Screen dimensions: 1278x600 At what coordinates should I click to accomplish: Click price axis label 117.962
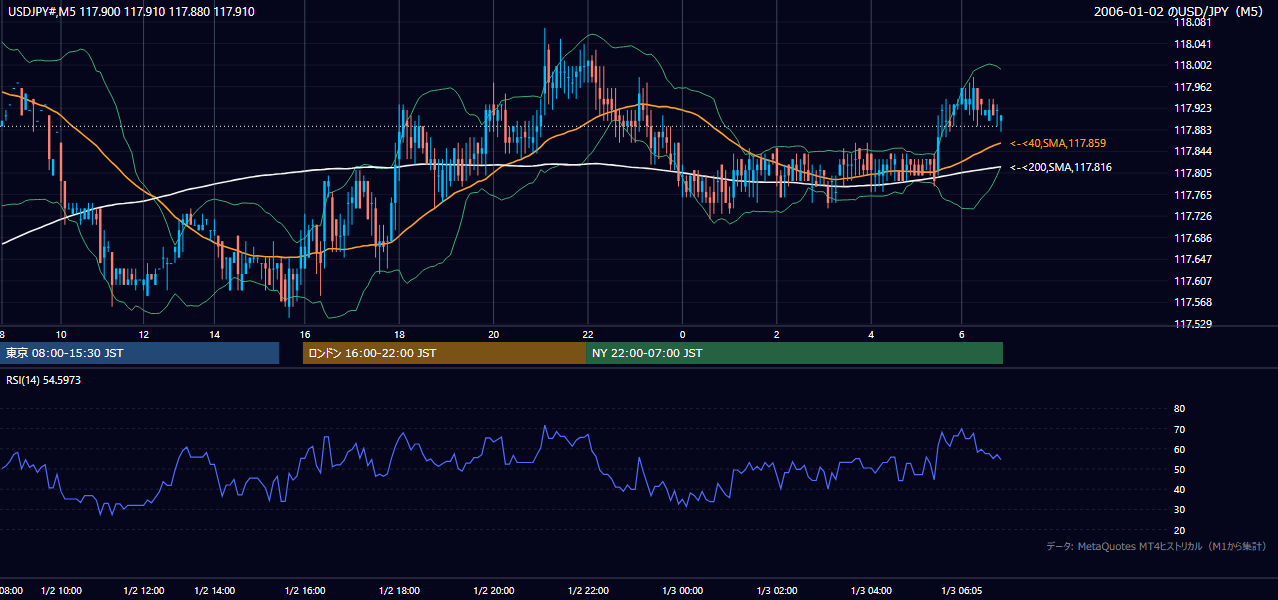(1191, 87)
